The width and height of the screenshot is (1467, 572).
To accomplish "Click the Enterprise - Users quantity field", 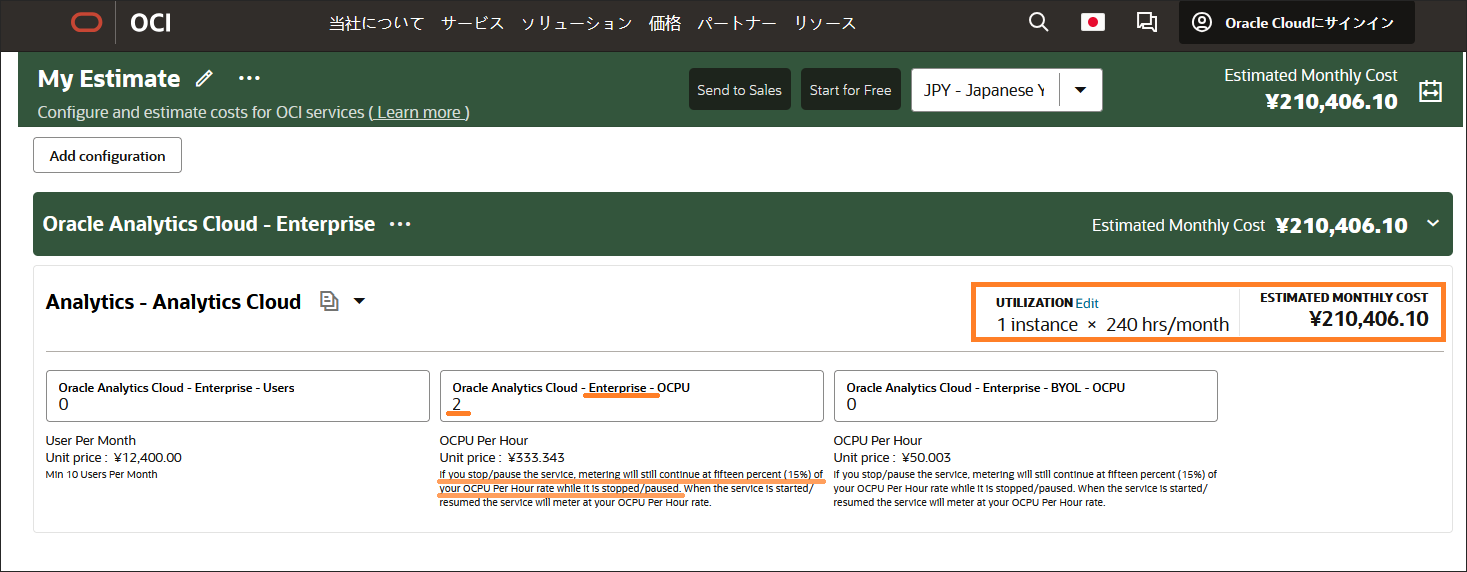I will 238,396.
